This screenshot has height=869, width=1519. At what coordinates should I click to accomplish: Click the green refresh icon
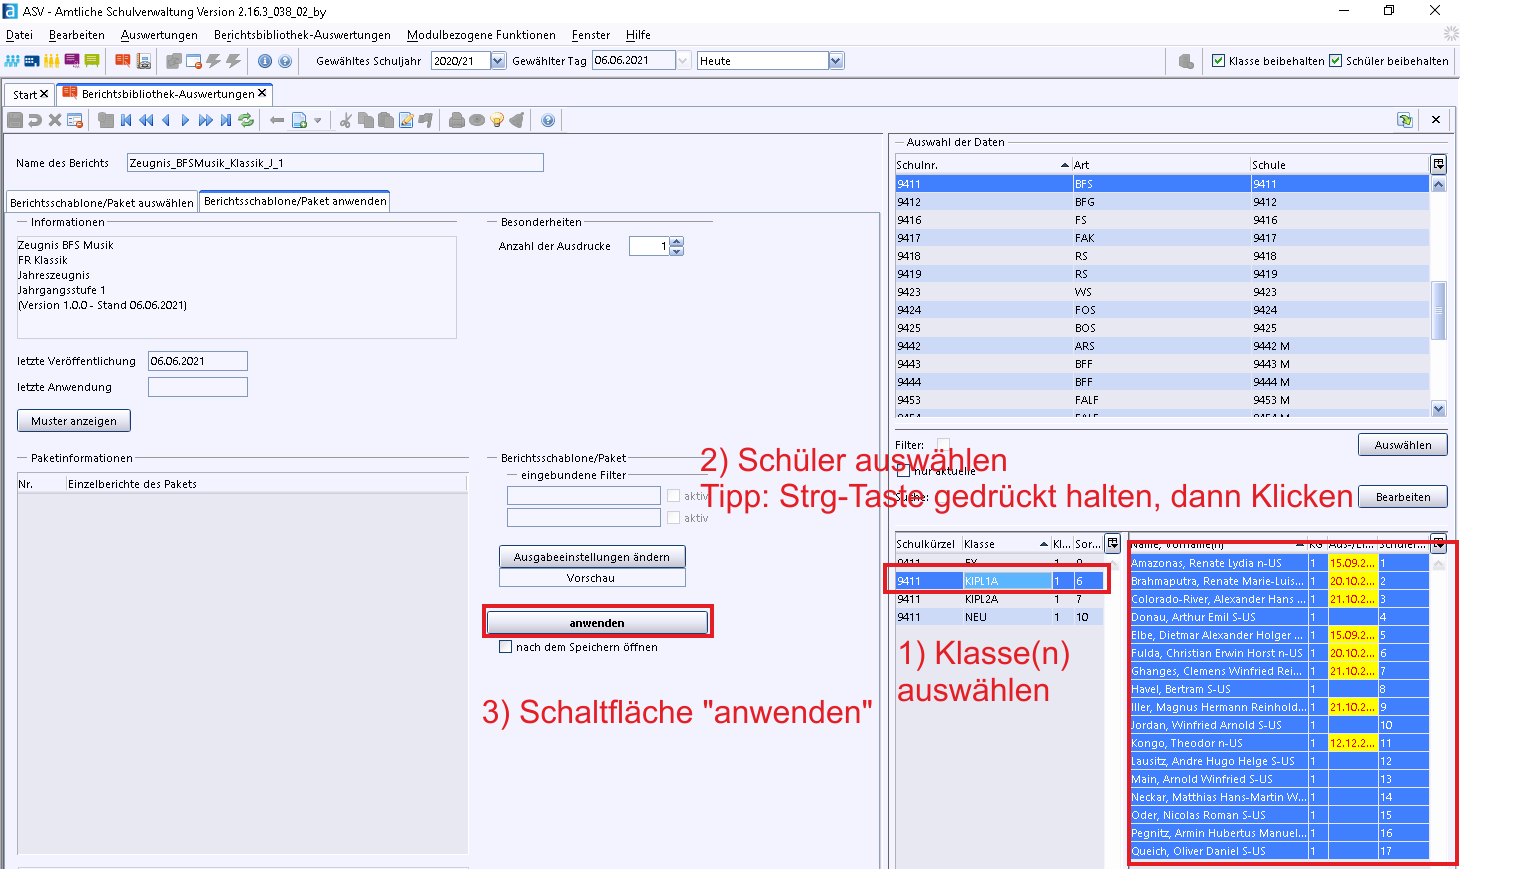[246, 120]
